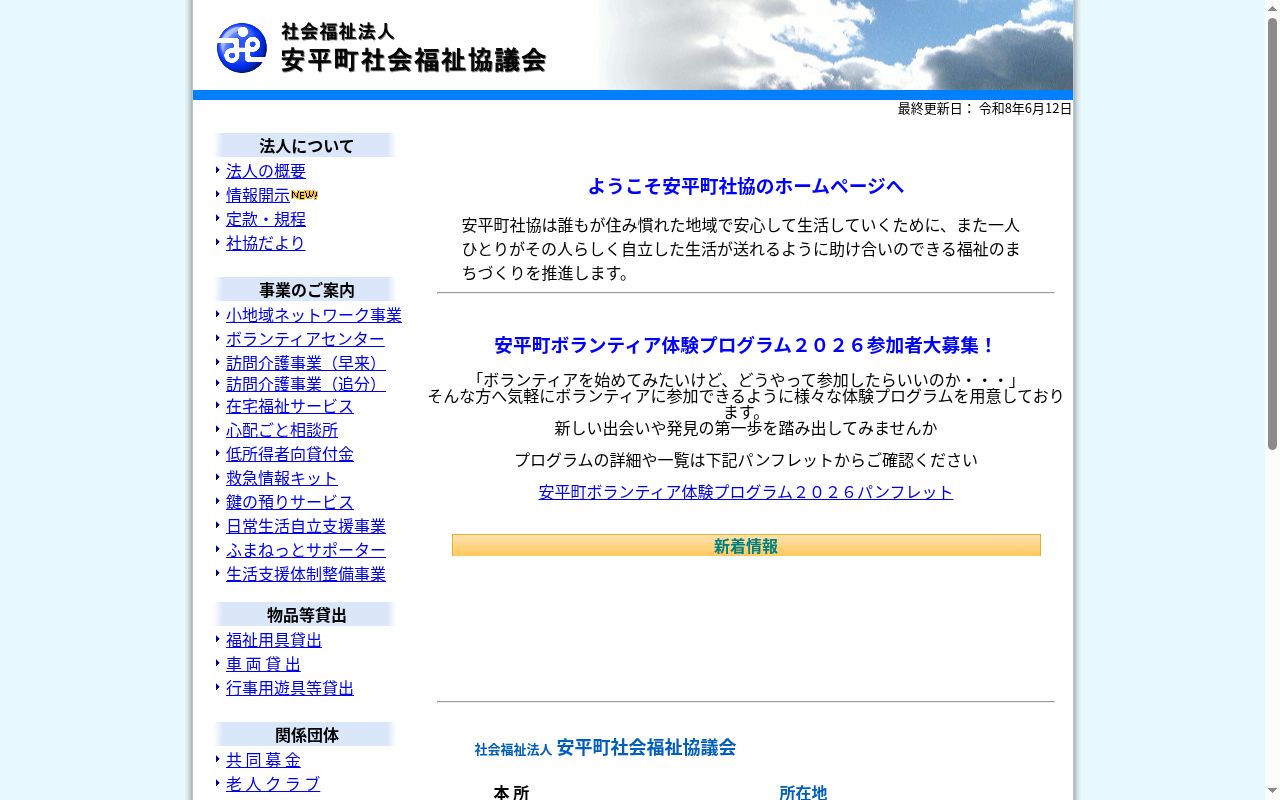Open the 定款・規程 link
Screen dimensions: 1280x800
click(x=266, y=219)
